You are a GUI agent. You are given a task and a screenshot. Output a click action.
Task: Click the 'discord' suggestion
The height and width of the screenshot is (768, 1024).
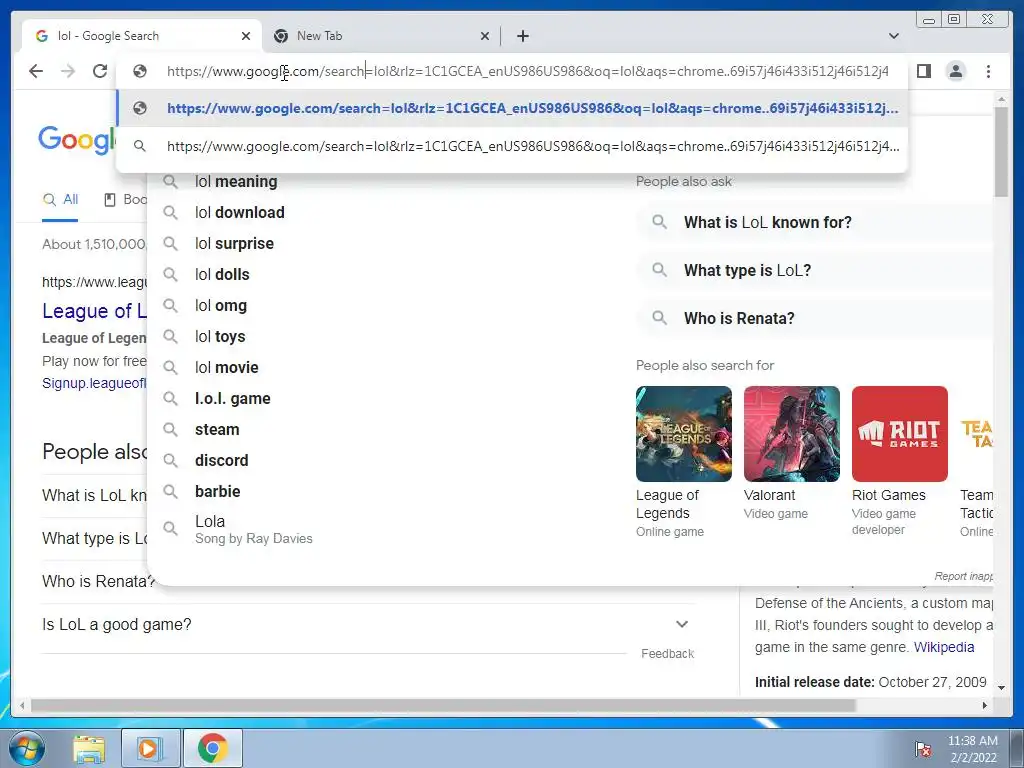(x=221, y=460)
